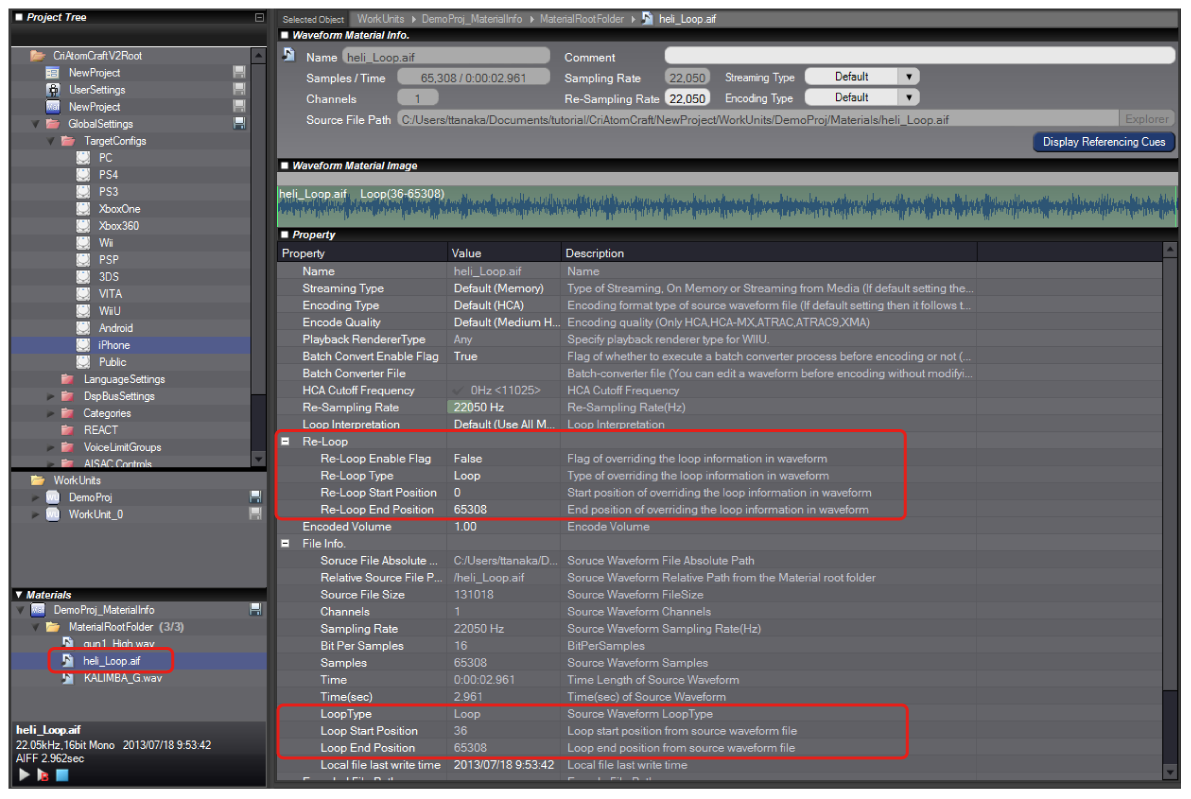Open the Streaming Type dropdown
Screen dimensions: 1191x799
[909, 77]
